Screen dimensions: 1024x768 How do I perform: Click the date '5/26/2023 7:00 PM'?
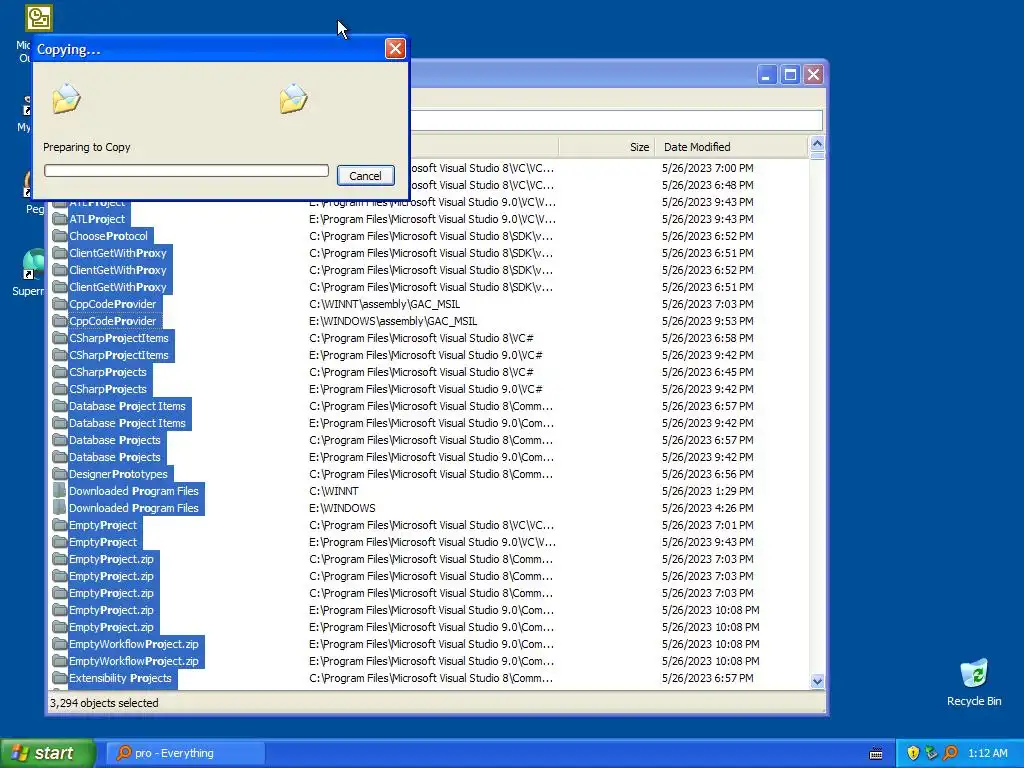707,168
